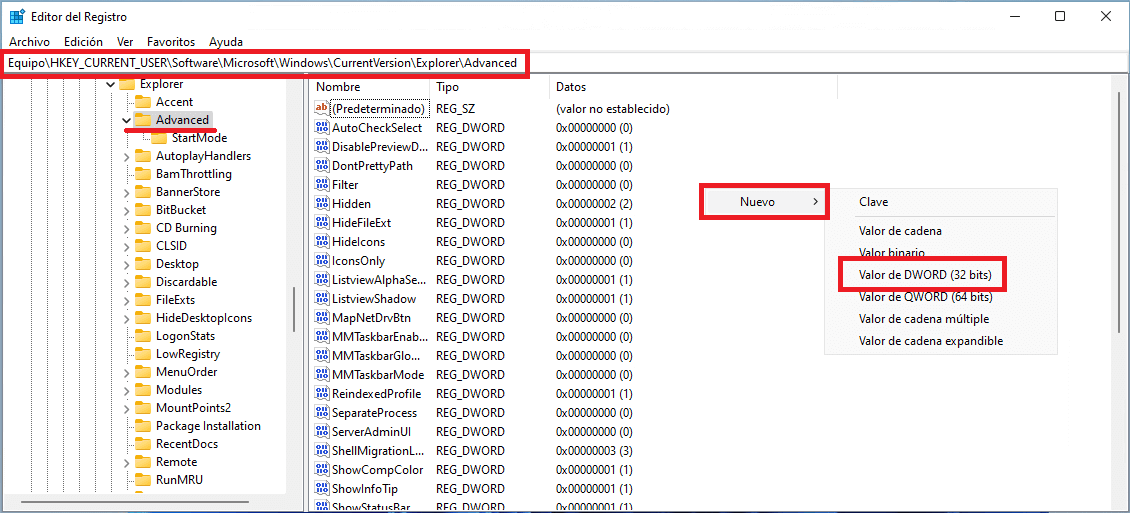Viewport: 1130px width, 513px height.
Task: Click the RunMRU folder icon
Action: 143,480
